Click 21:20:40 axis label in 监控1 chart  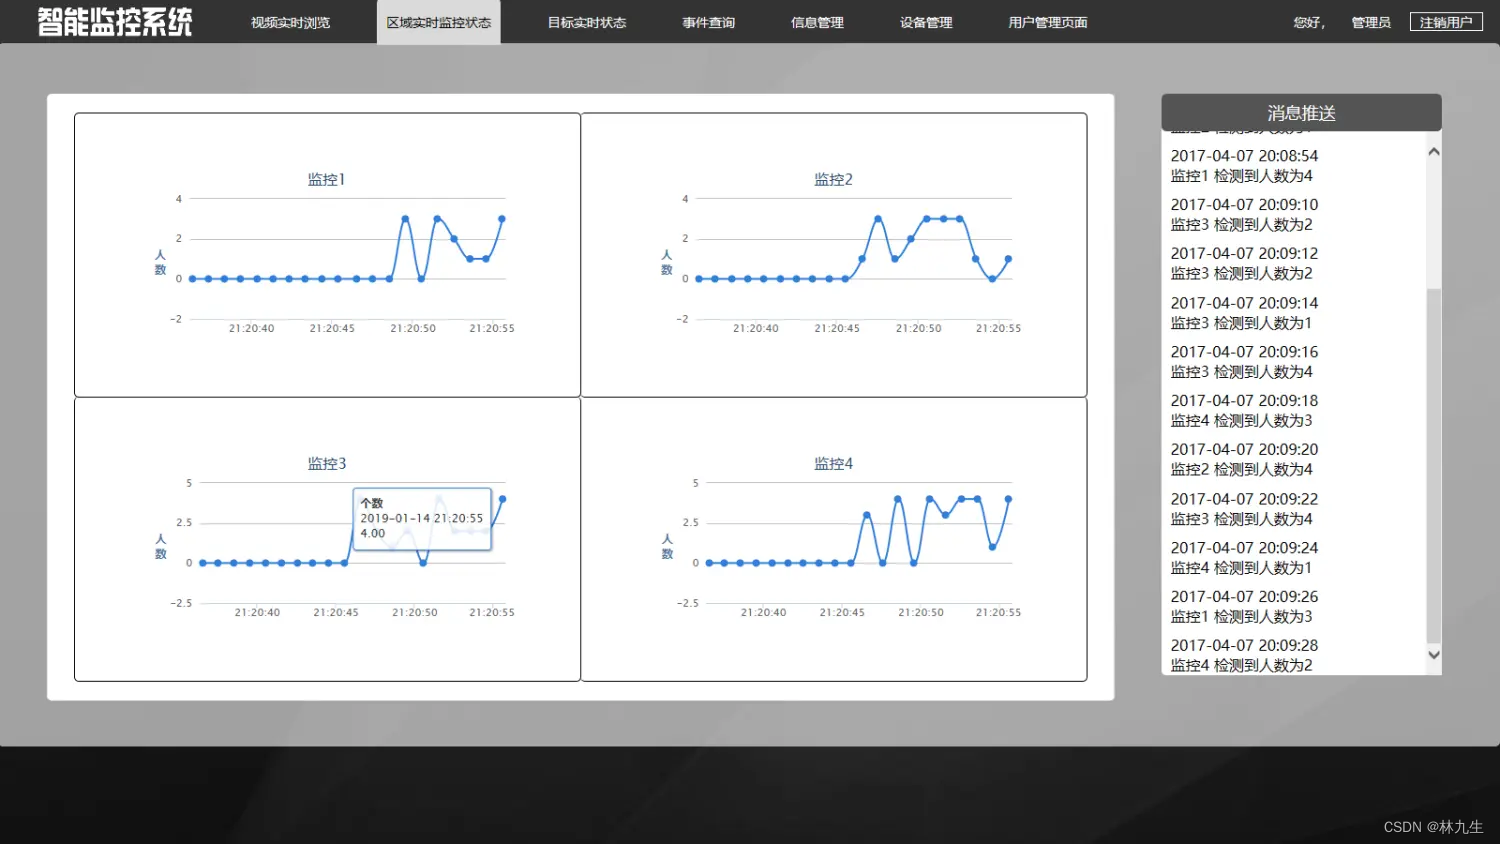pos(251,328)
